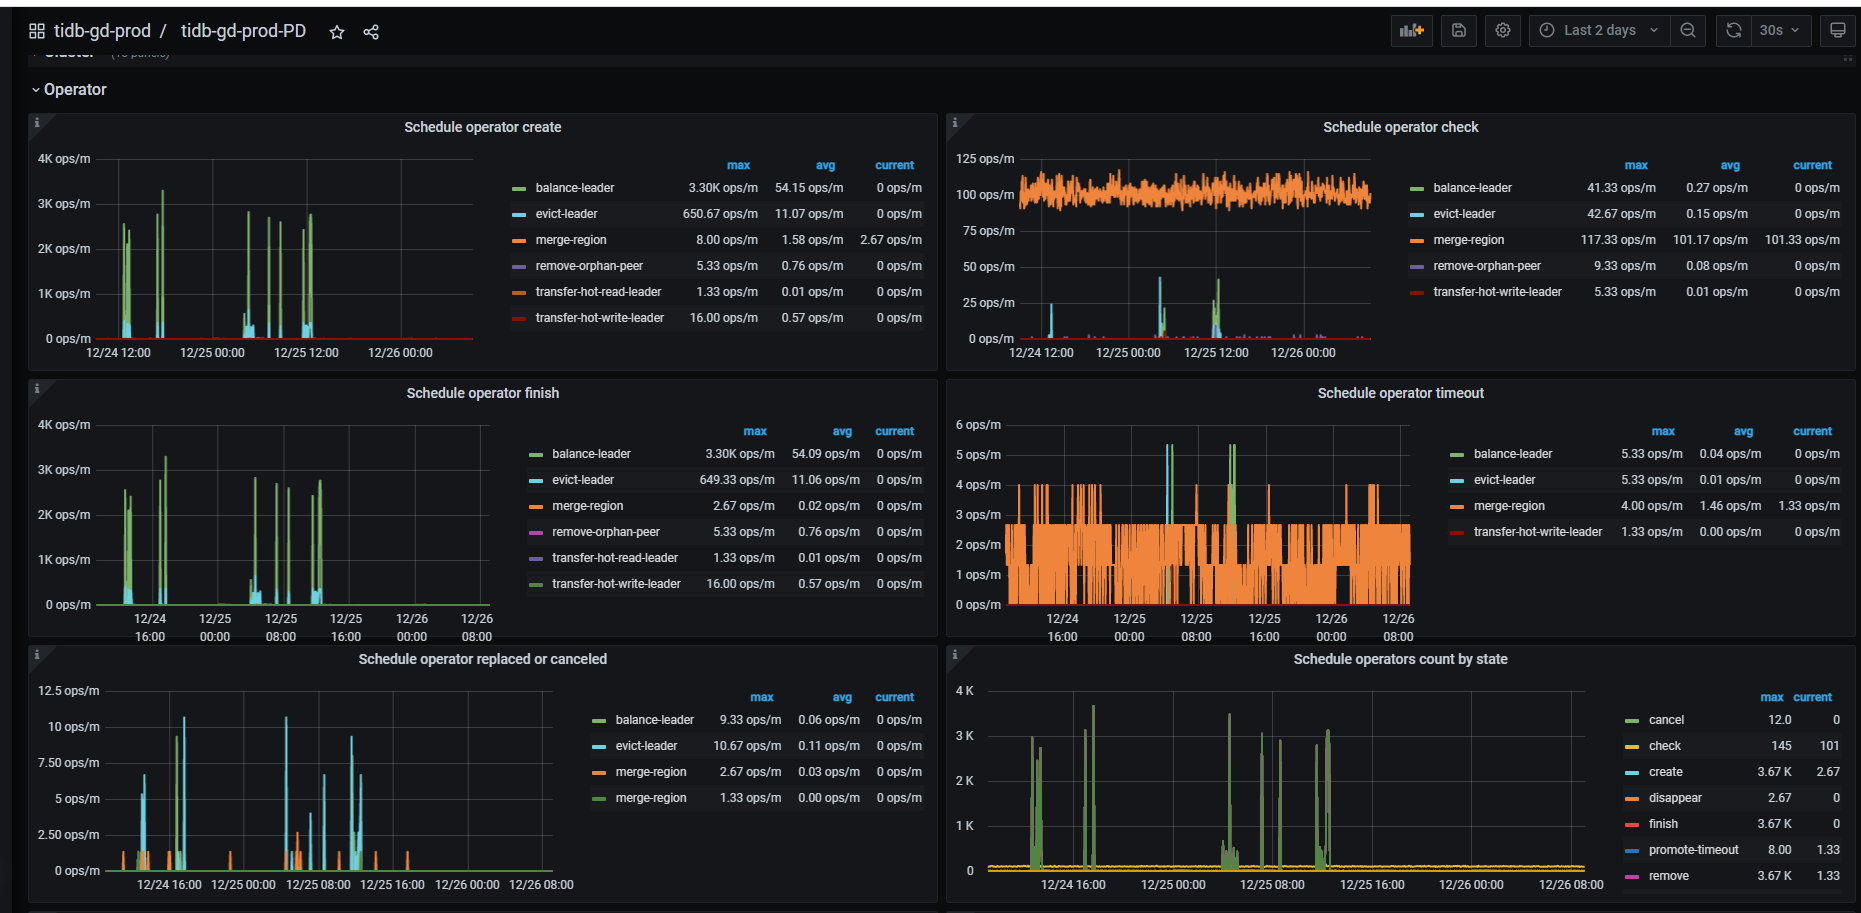Open the Schedule operator timeout panel title menu
Screen dimensions: 1861x913
pyautogui.click(x=1400, y=393)
